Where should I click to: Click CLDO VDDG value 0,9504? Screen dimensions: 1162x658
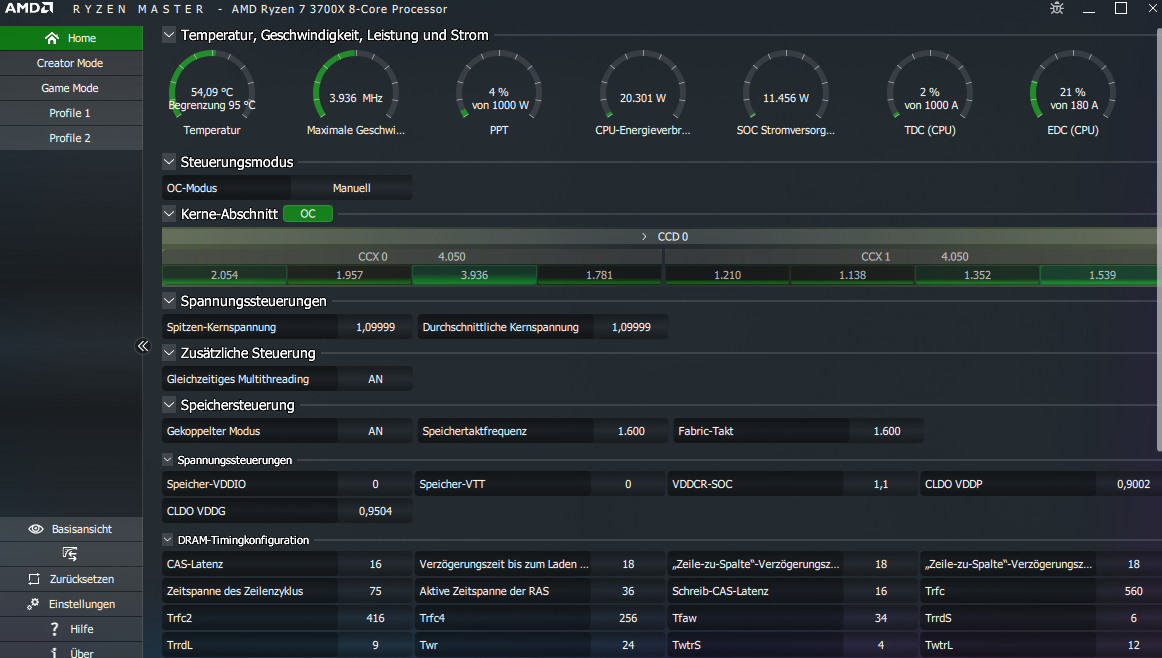[x=375, y=511]
